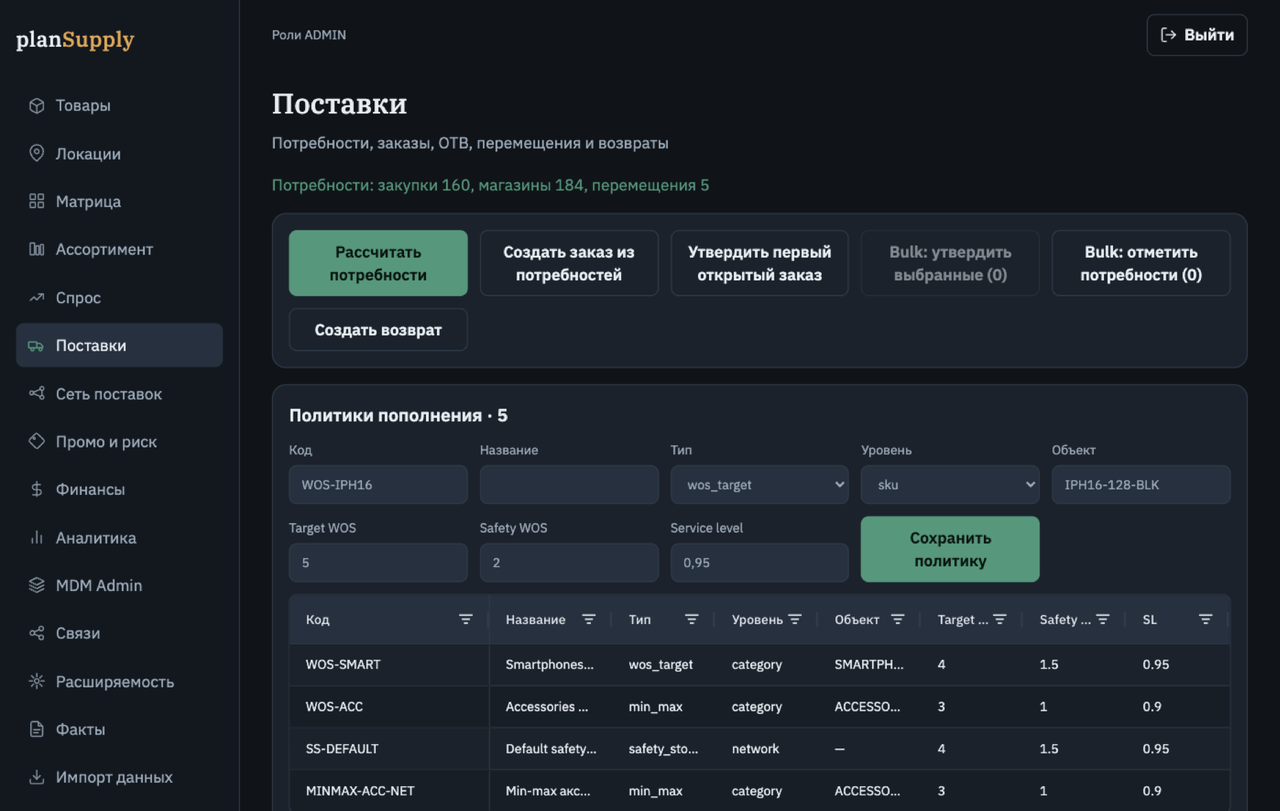Open the Уровень dropdown showing sku
1280x811 pixels.
click(x=950, y=484)
